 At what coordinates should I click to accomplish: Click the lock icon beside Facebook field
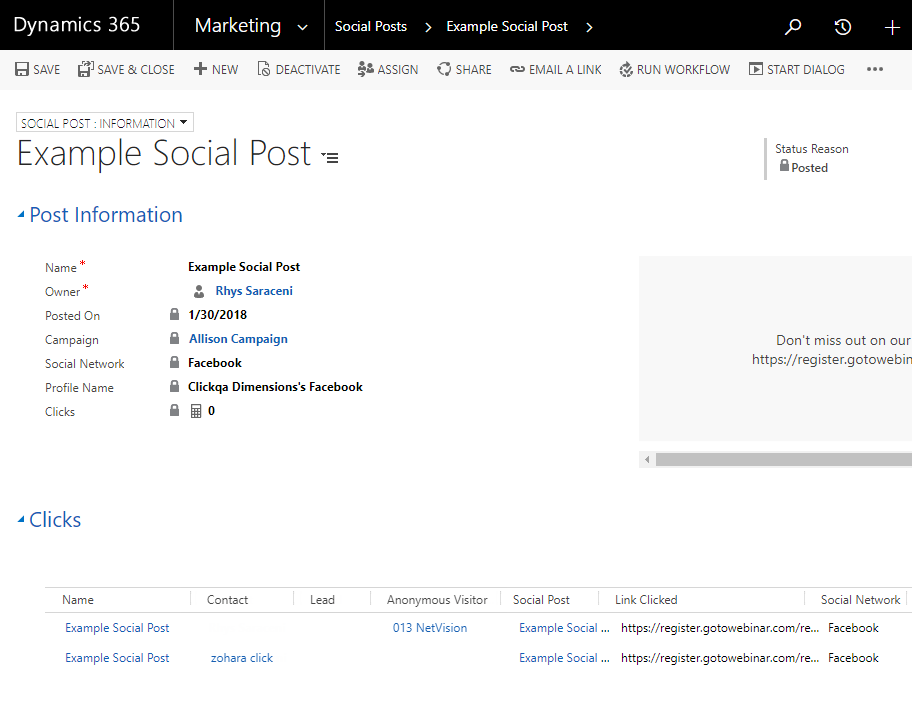coord(174,362)
